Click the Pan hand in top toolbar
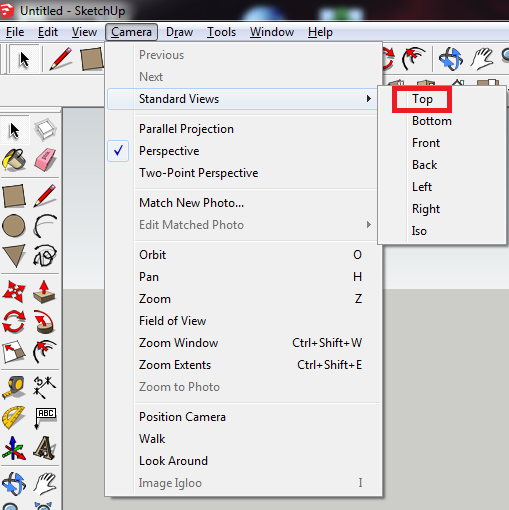 tap(482, 59)
